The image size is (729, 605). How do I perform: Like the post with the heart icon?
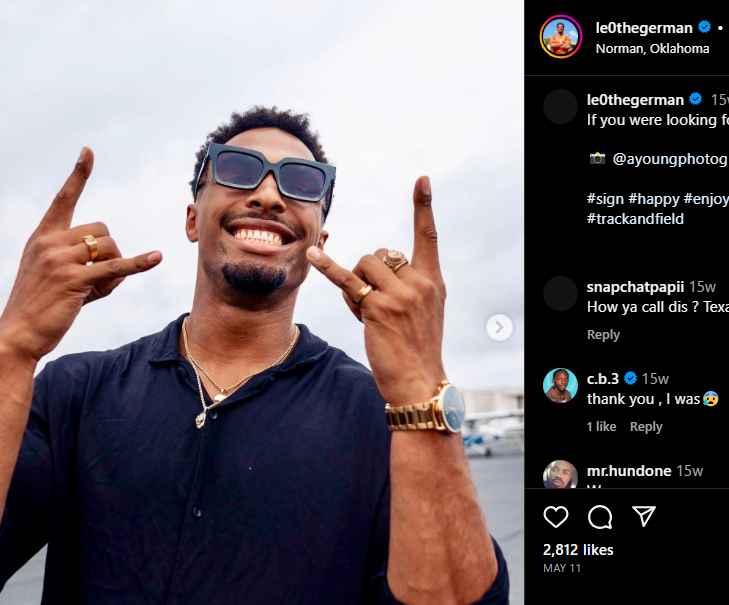[x=556, y=517]
